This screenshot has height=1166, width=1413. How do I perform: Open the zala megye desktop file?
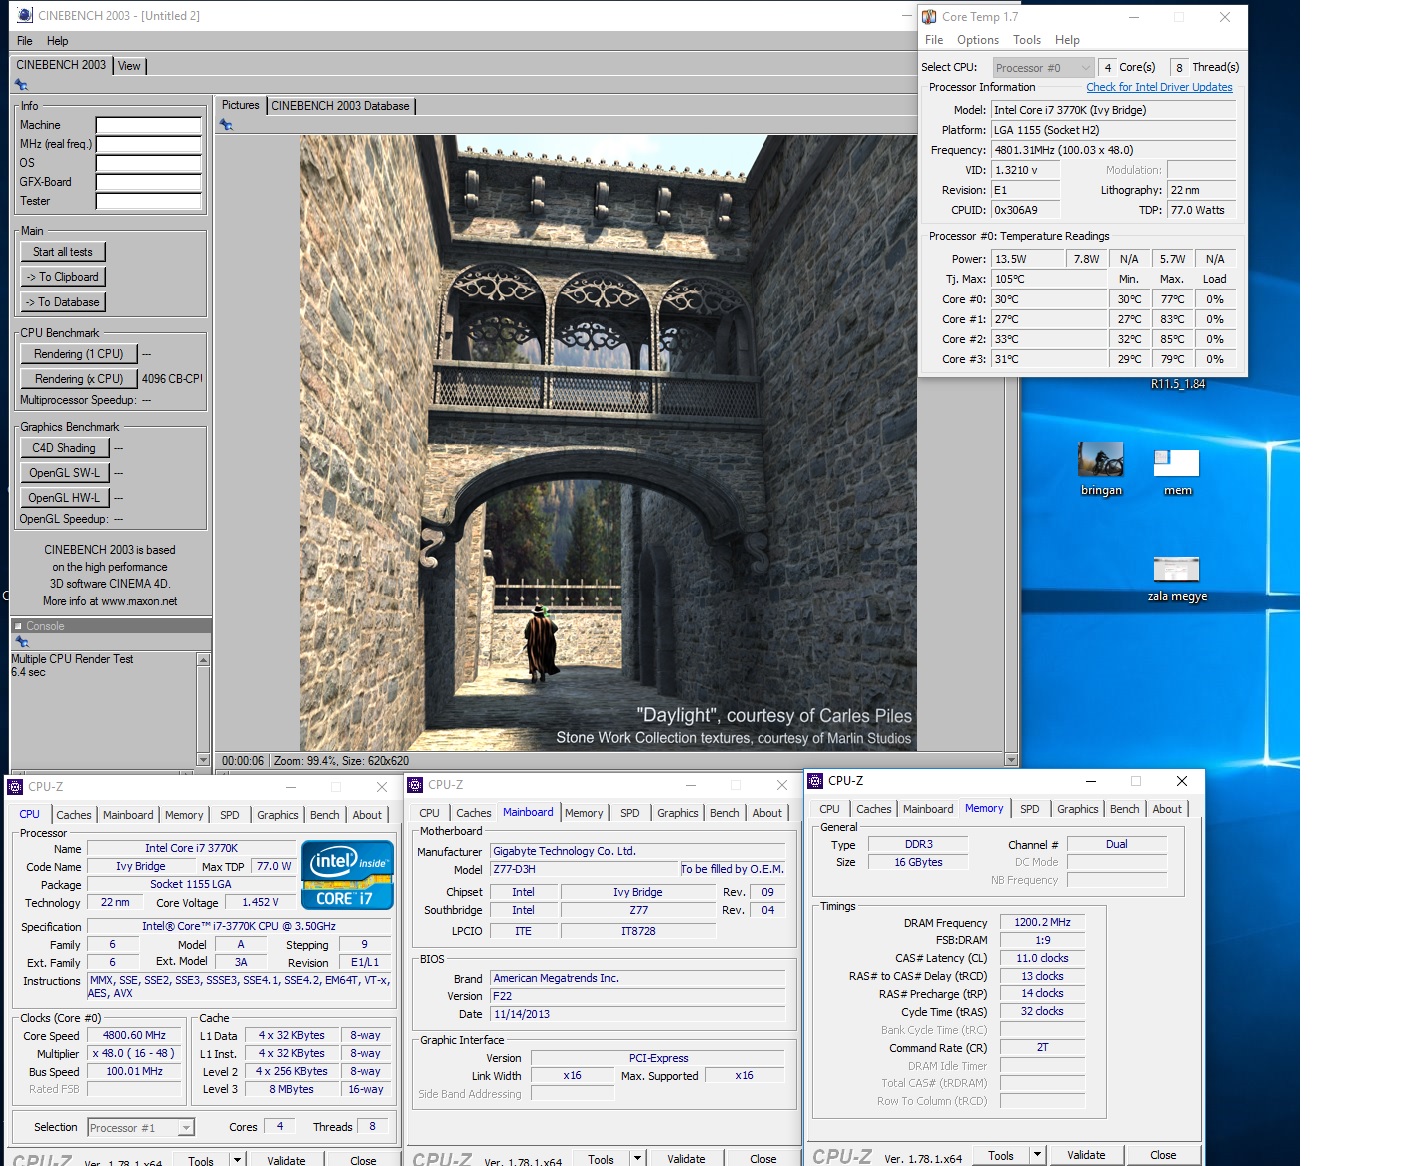[1177, 578]
